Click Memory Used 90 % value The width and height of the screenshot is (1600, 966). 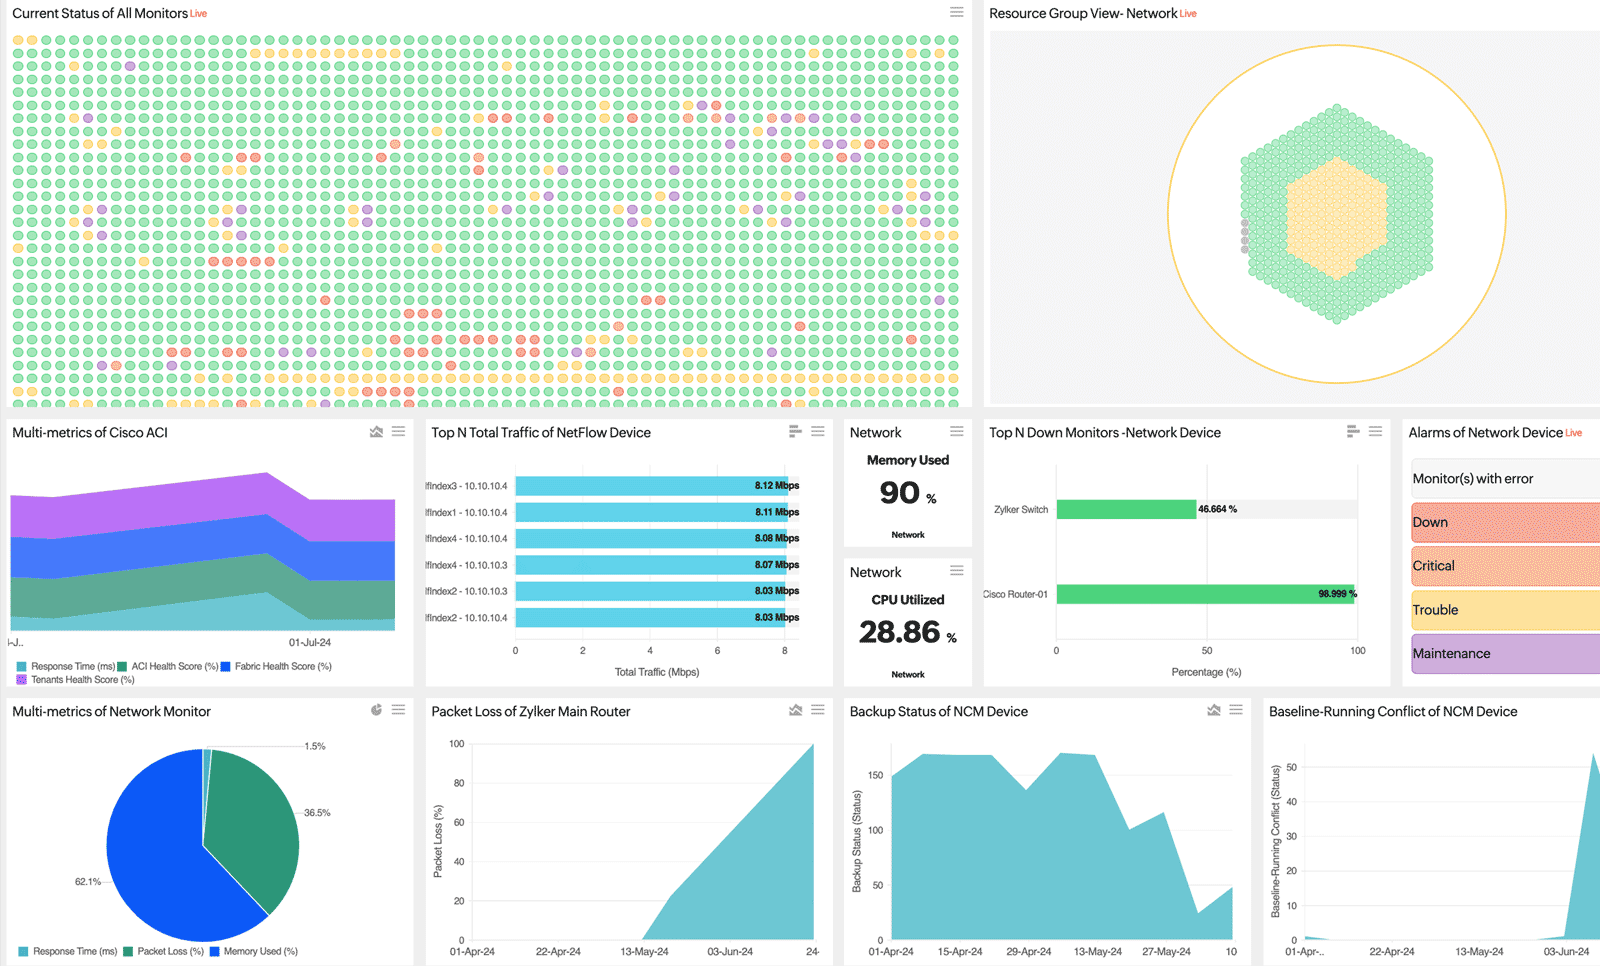coord(908,493)
